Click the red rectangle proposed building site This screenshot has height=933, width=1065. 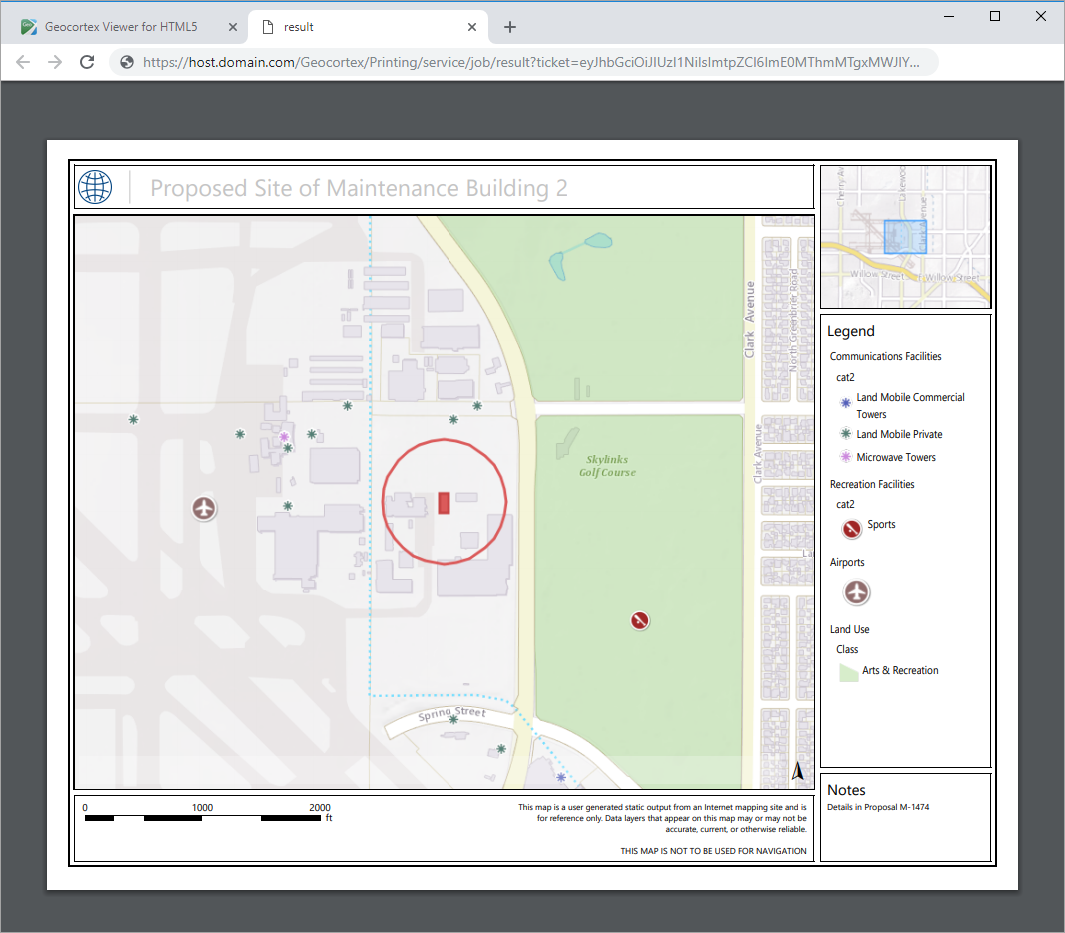444,503
